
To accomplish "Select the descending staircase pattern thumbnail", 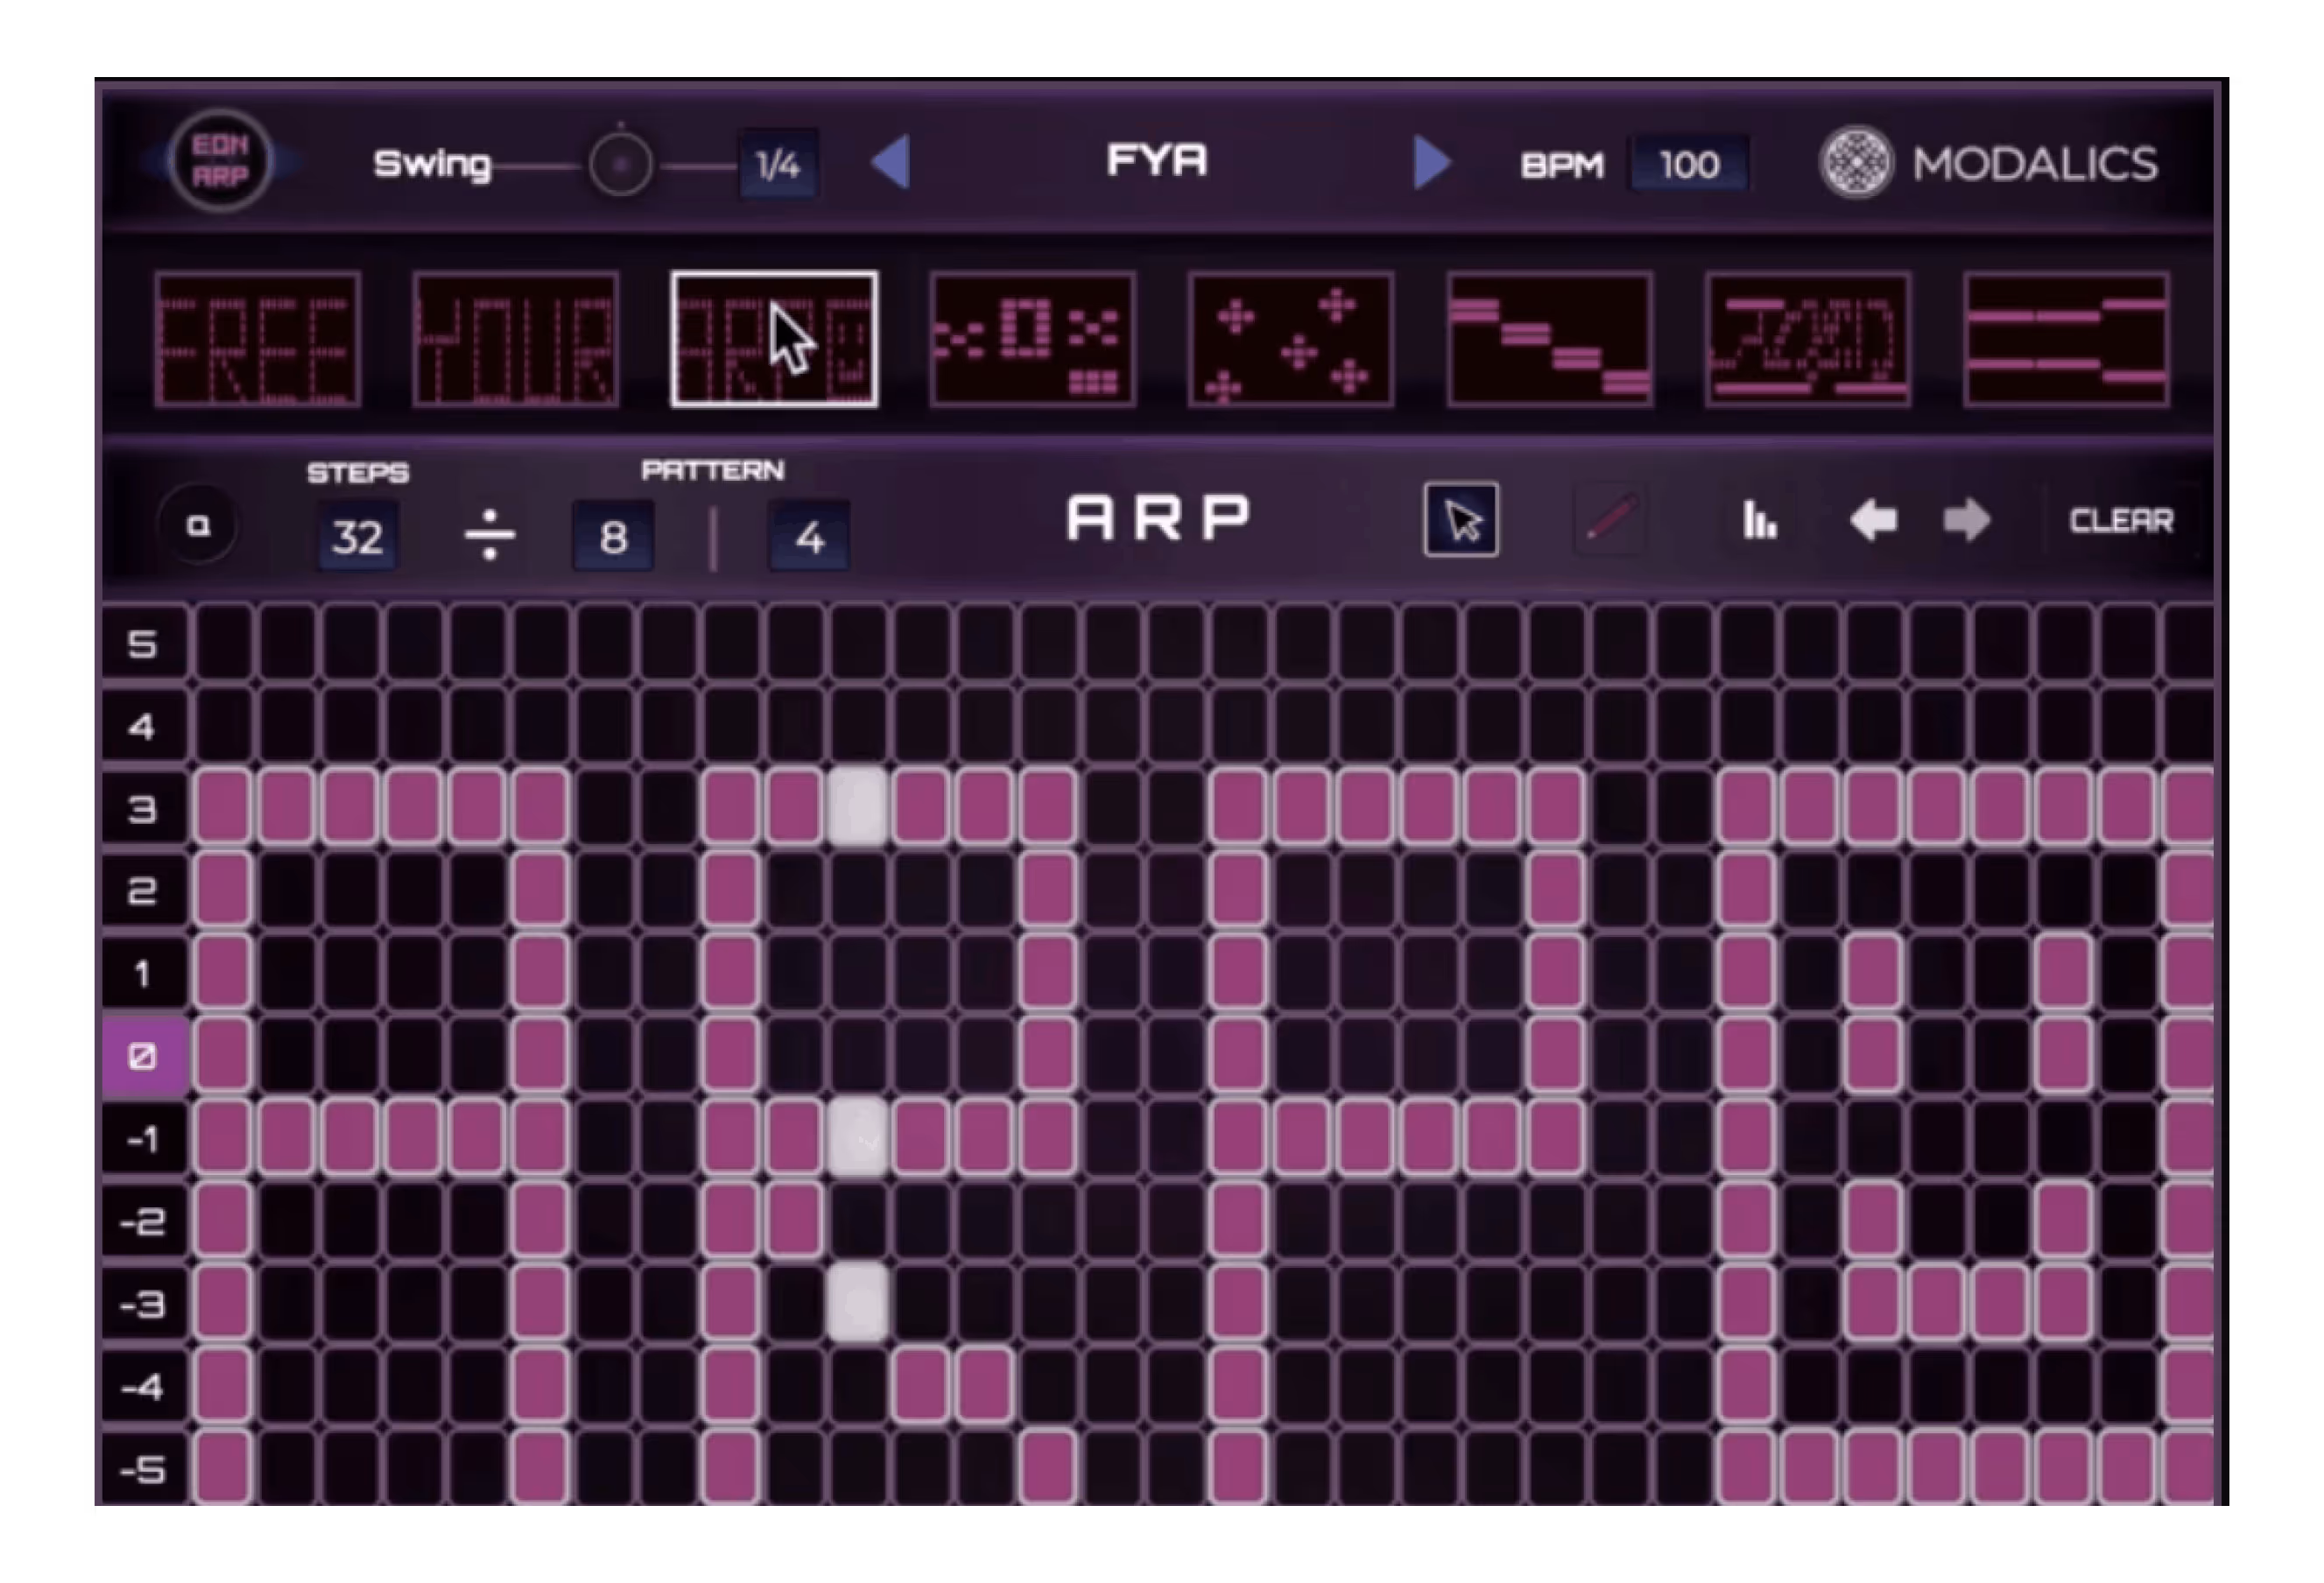I will pos(1549,340).
